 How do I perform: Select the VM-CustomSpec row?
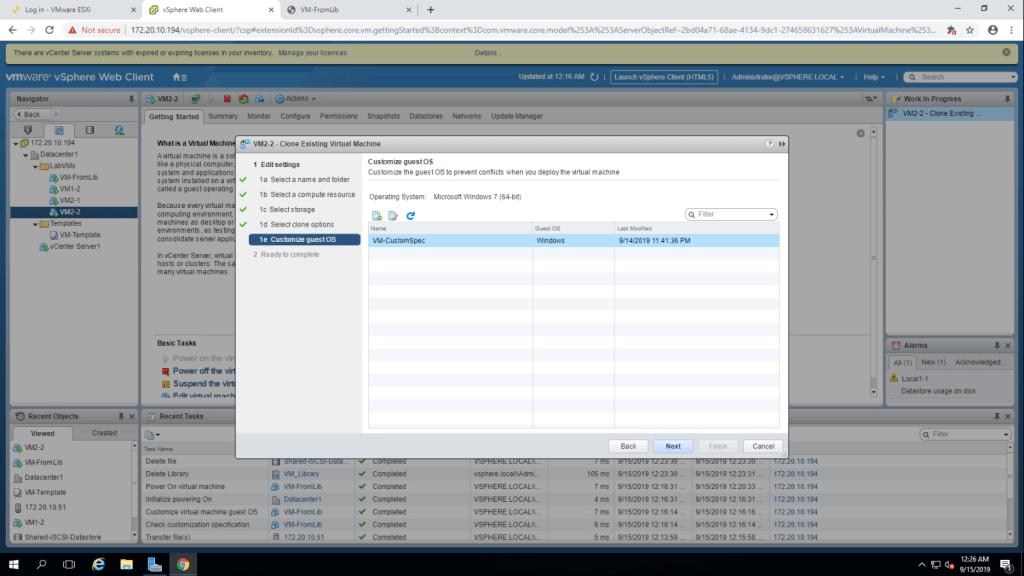pos(450,241)
